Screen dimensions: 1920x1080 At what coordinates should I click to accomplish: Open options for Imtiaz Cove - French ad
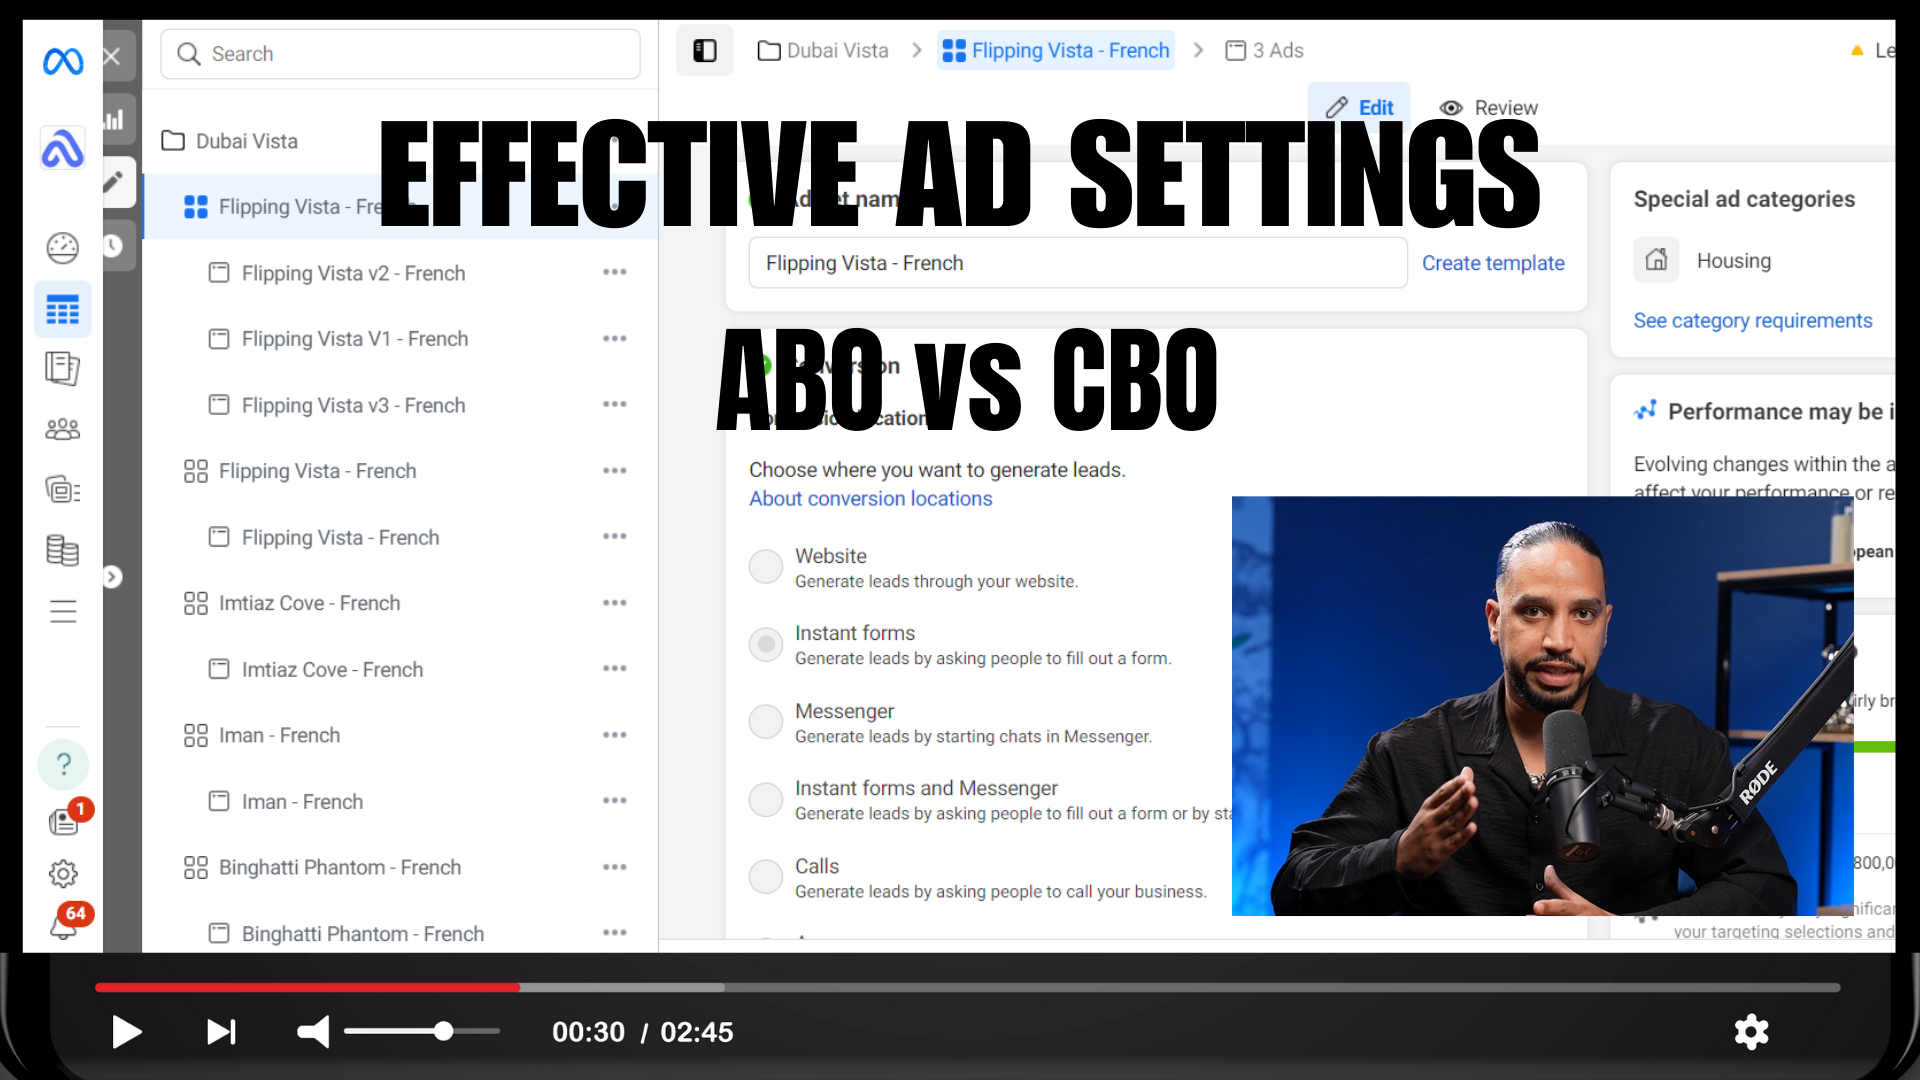tap(614, 668)
